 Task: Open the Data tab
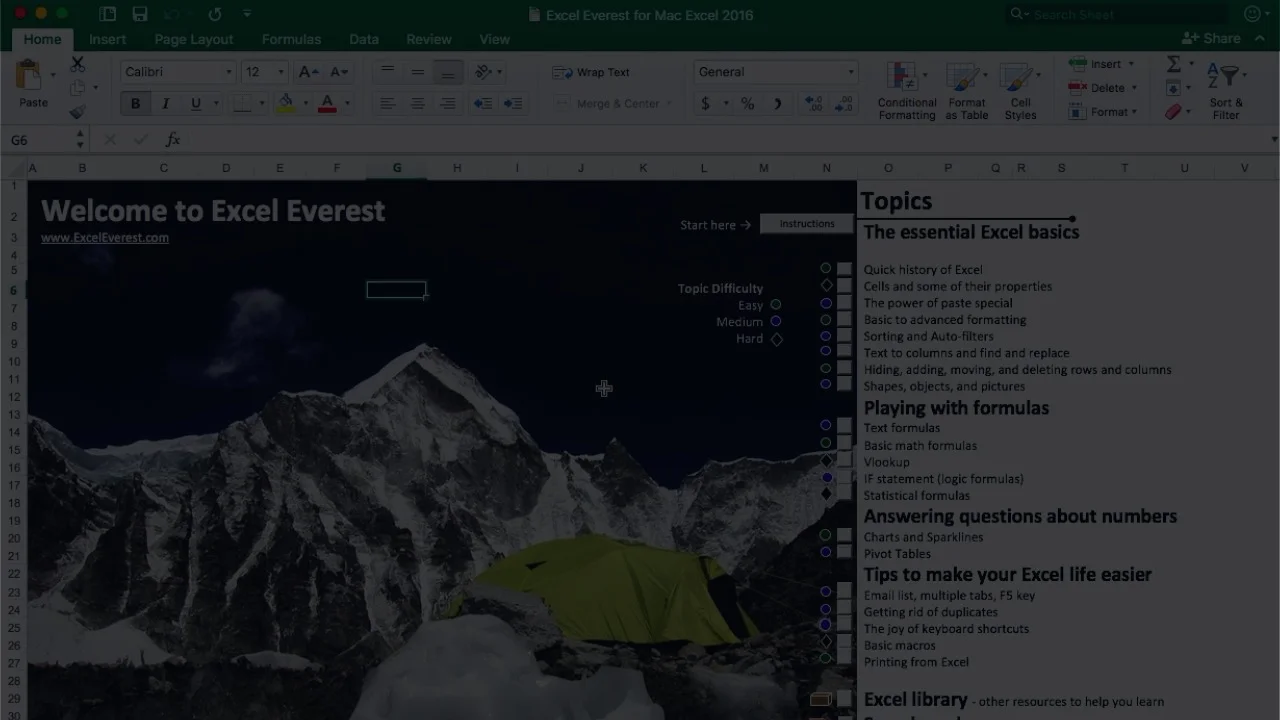pos(364,39)
